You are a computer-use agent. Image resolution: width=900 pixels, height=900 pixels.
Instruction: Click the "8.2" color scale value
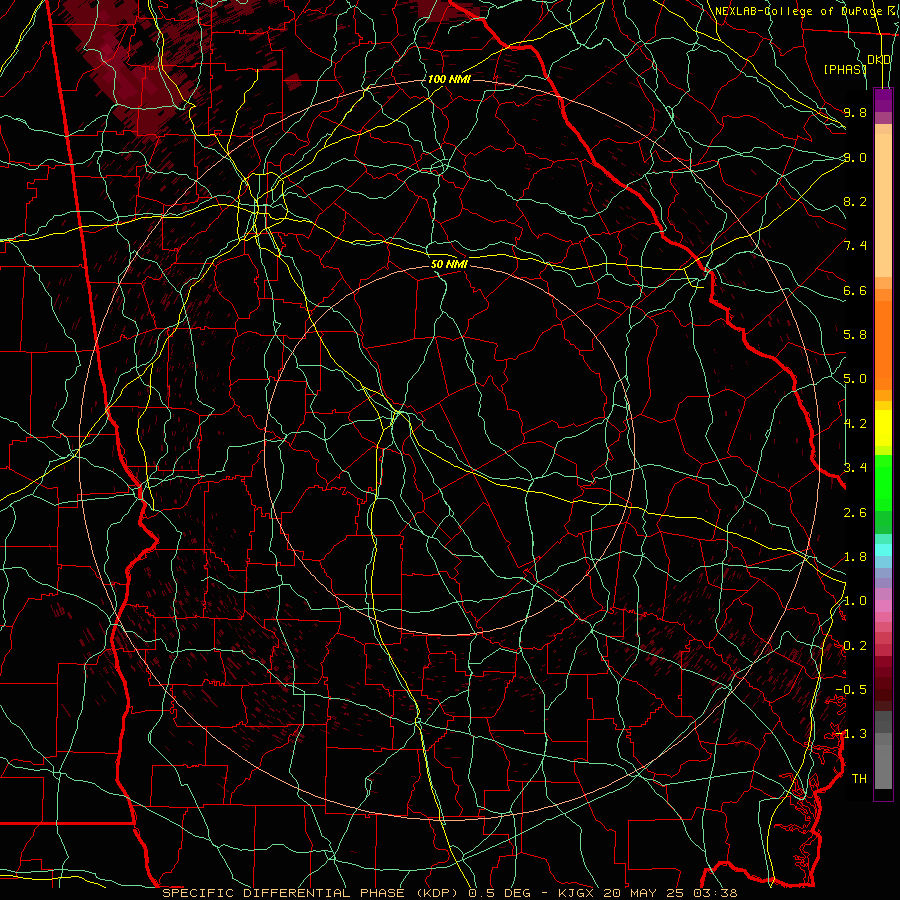pyautogui.click(x=855, y=201)
